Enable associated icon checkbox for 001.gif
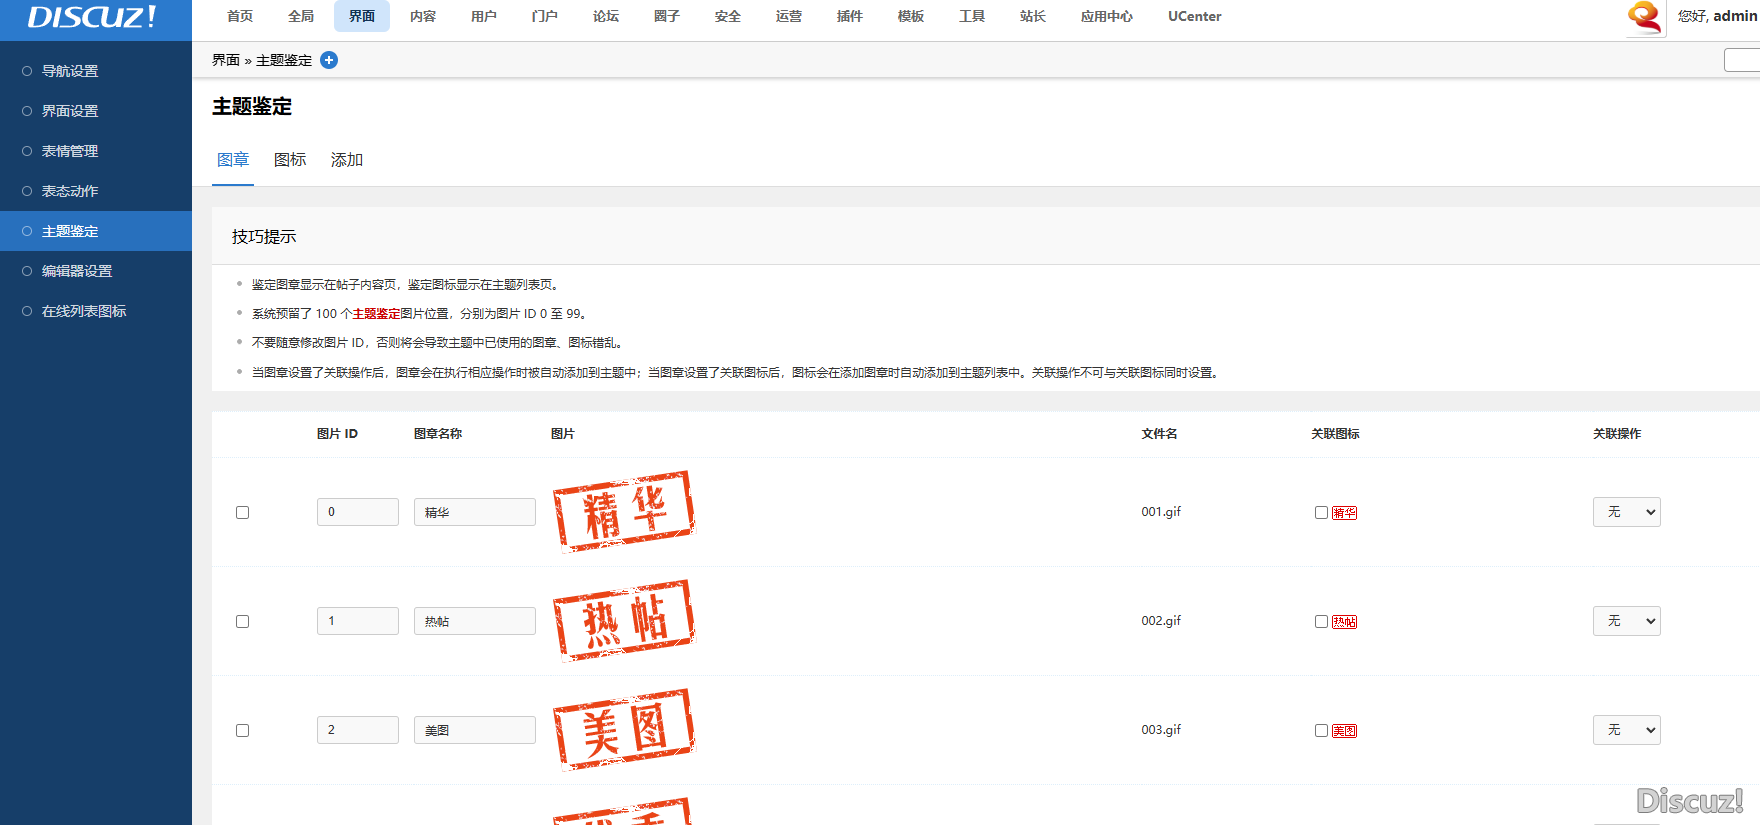 (x=1321, y=513)
